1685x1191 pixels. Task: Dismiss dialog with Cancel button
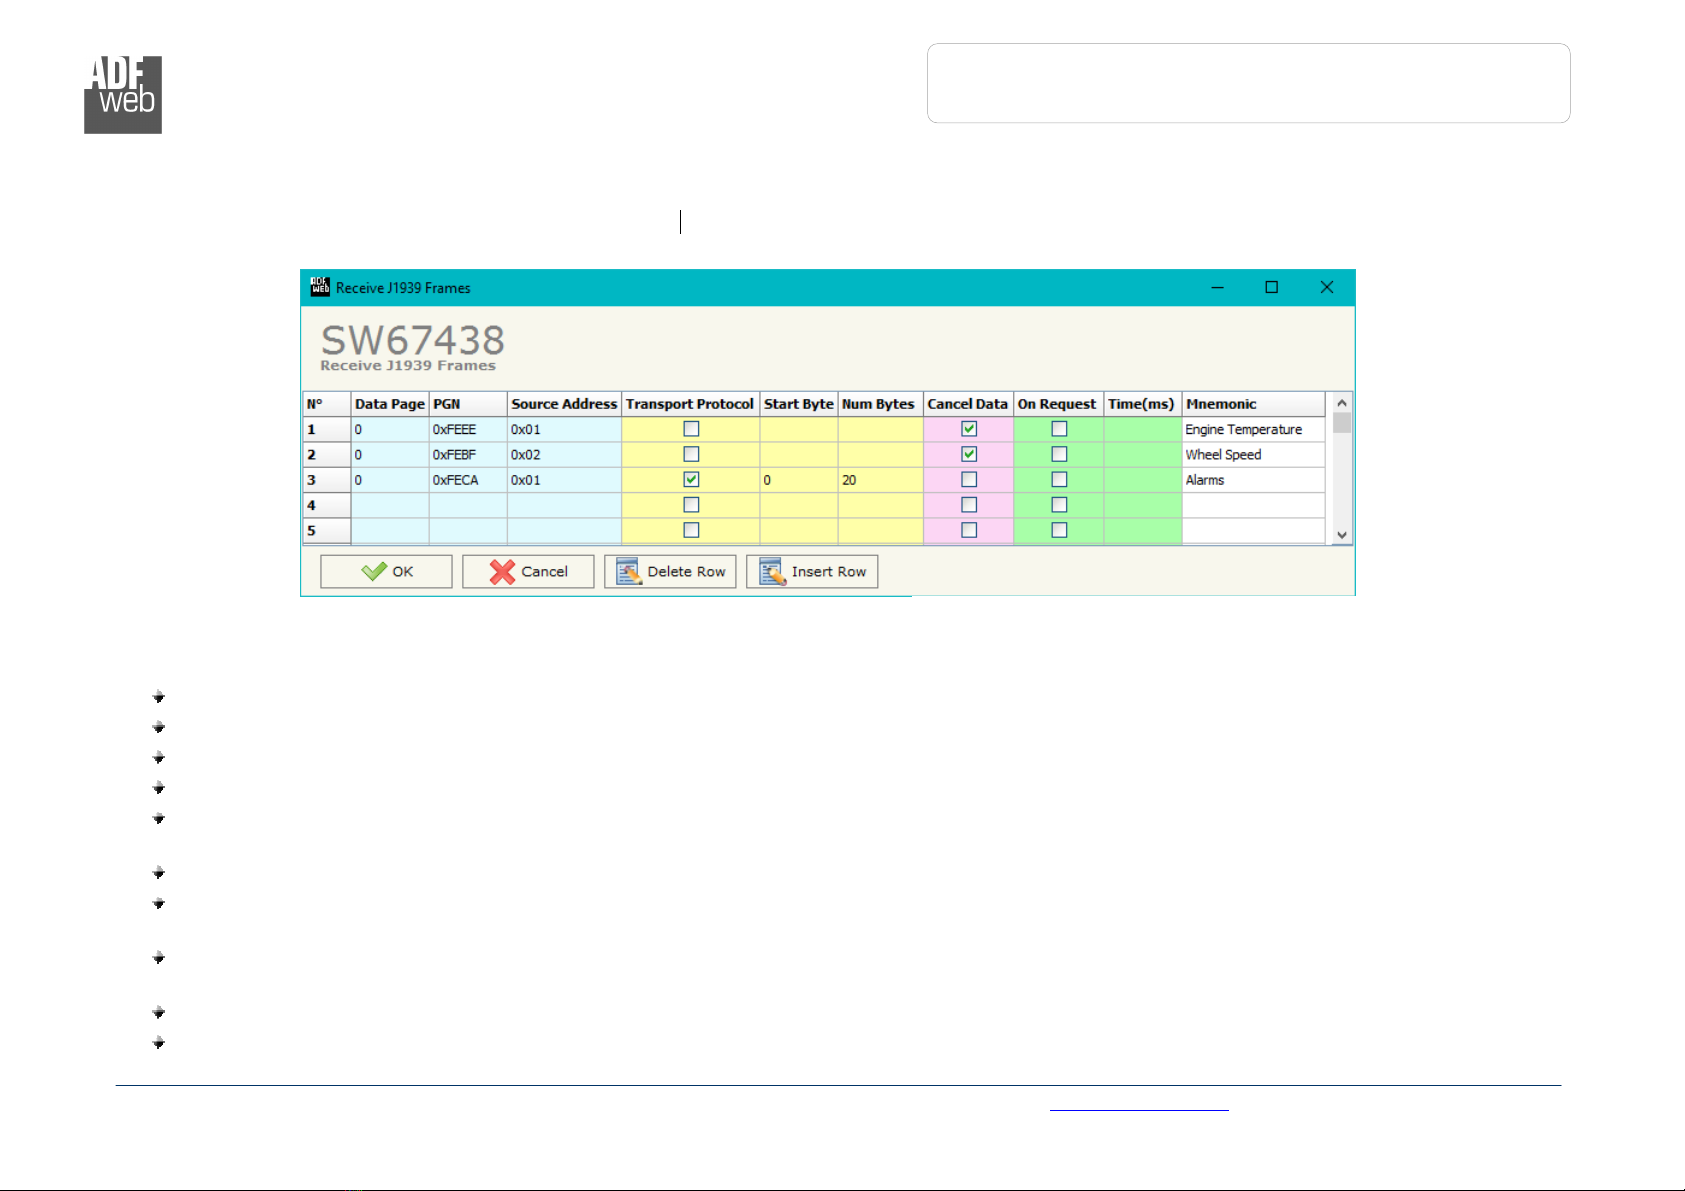click(528, 571)
